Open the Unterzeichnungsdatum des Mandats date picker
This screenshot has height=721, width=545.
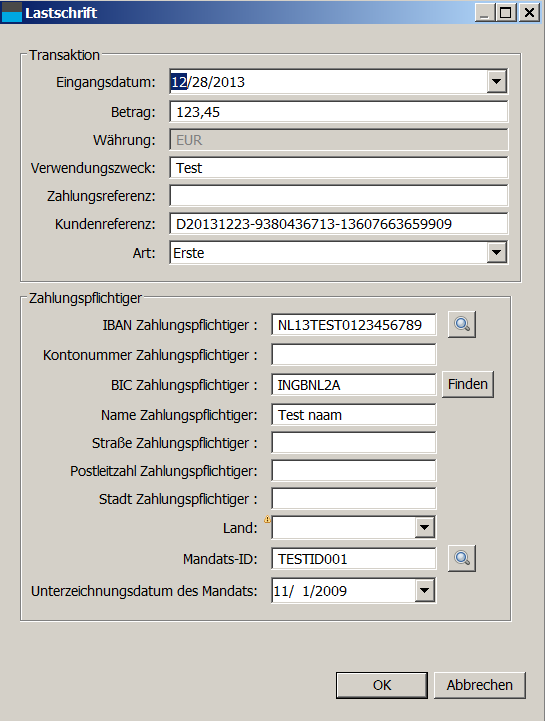(353, 591)
